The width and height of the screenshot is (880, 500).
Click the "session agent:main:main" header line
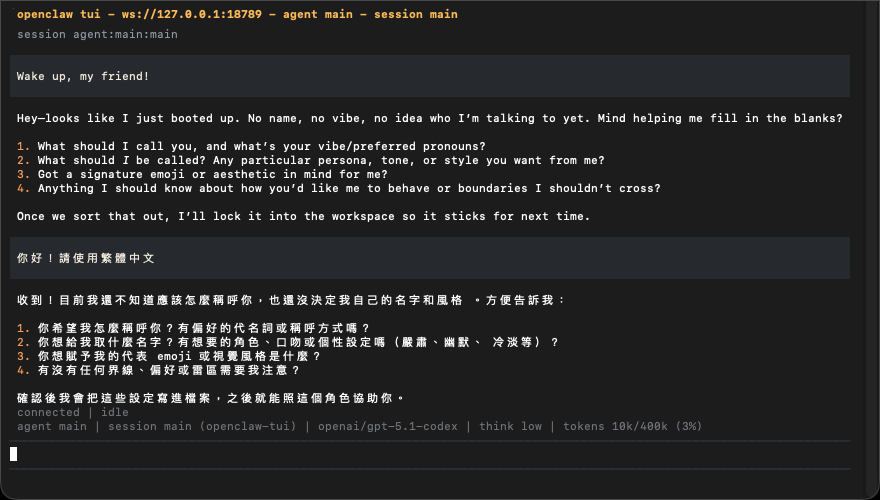coord(97,35)
